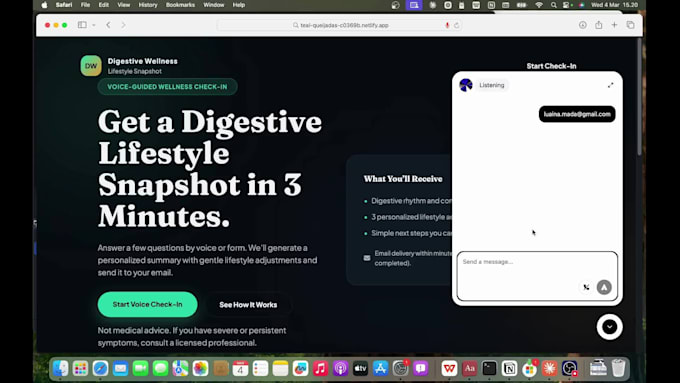680x383 pixels.
Task: Open the View menu
Action: point(124,5)
